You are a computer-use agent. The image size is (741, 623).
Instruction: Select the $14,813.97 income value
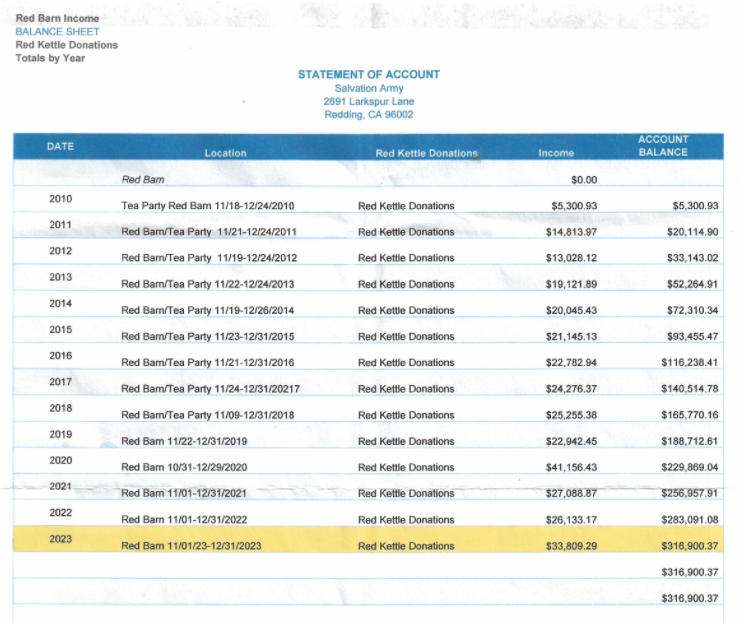(573, 232)
